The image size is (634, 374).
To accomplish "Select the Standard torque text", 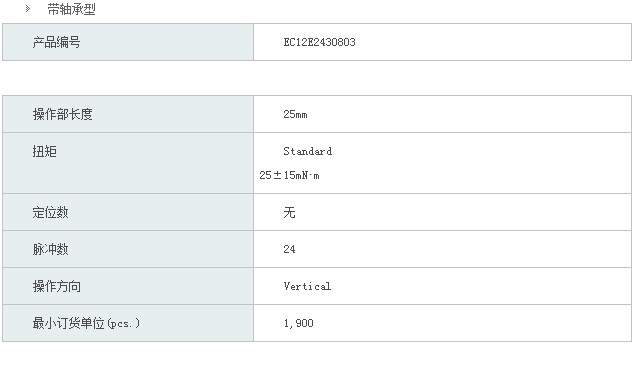I will [x=308, y=151].
